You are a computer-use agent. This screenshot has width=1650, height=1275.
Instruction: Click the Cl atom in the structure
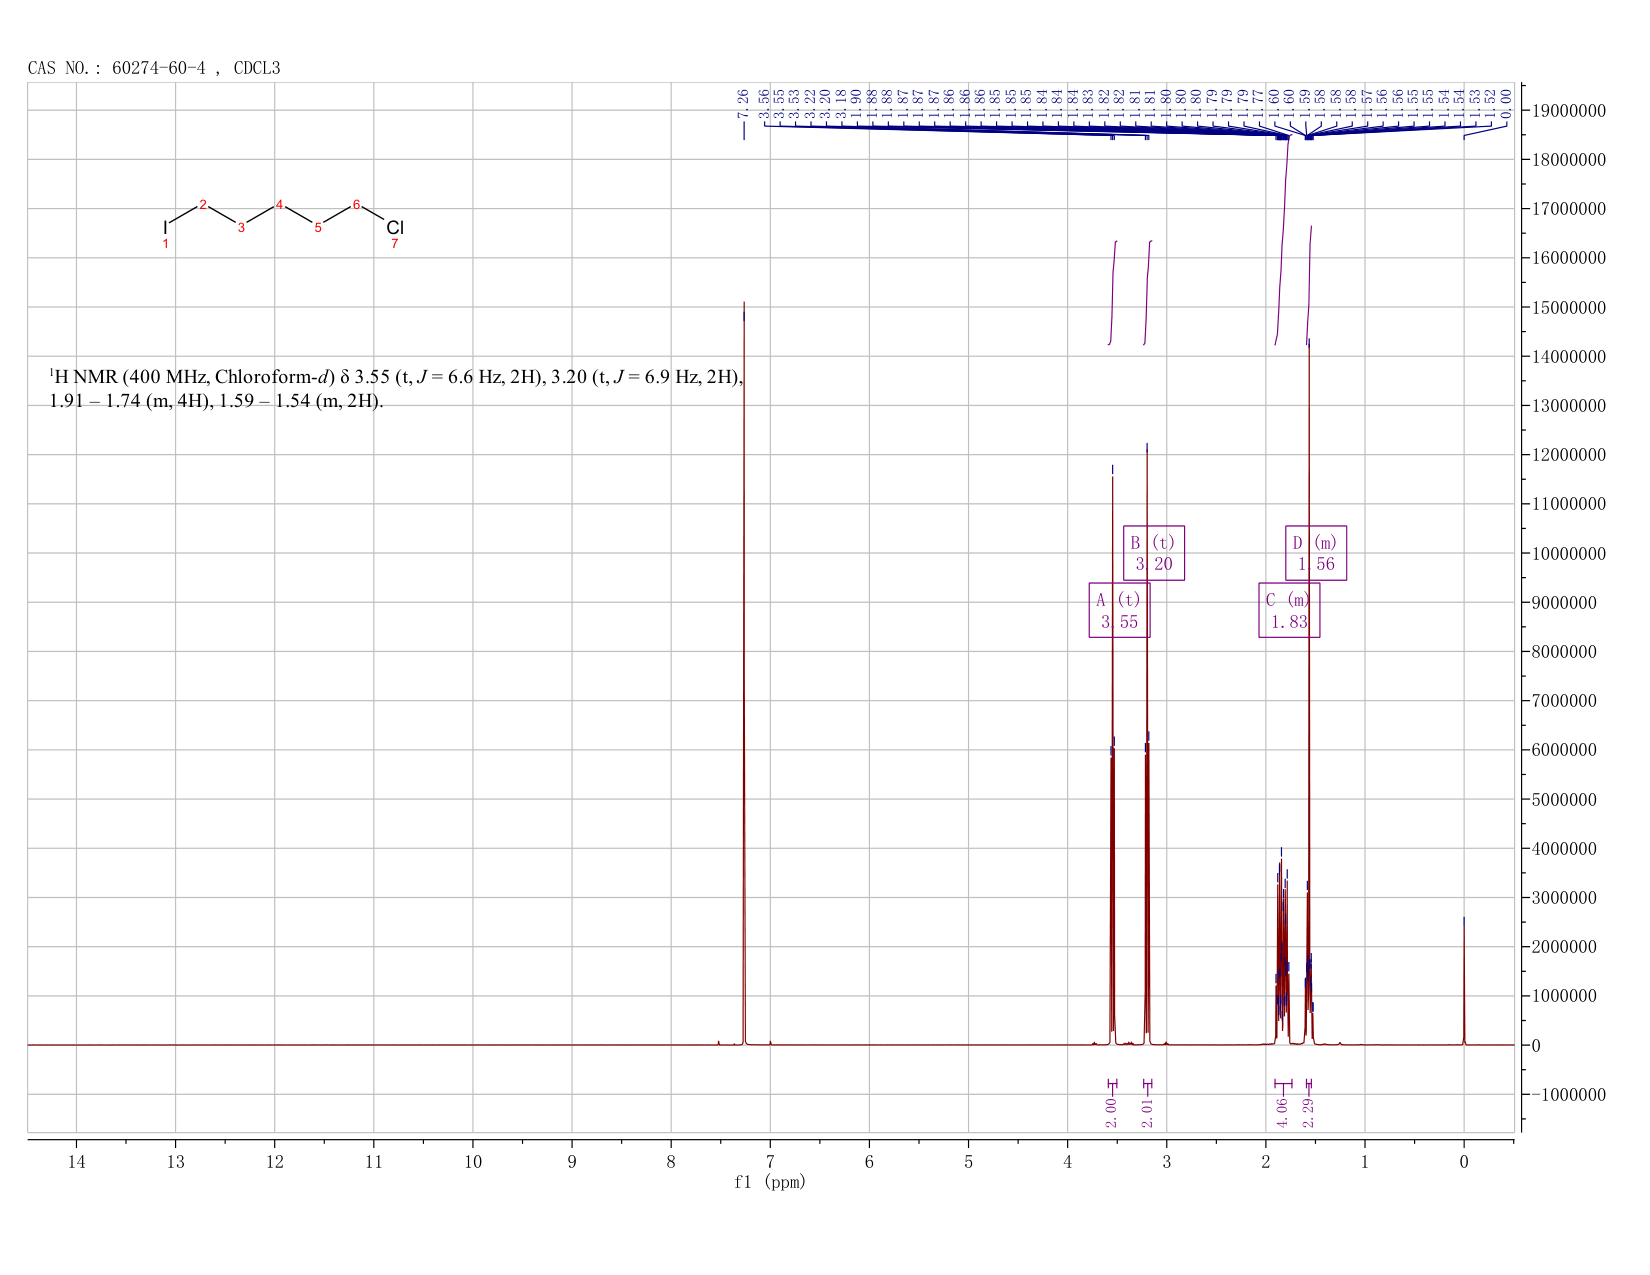pos(395,228)
